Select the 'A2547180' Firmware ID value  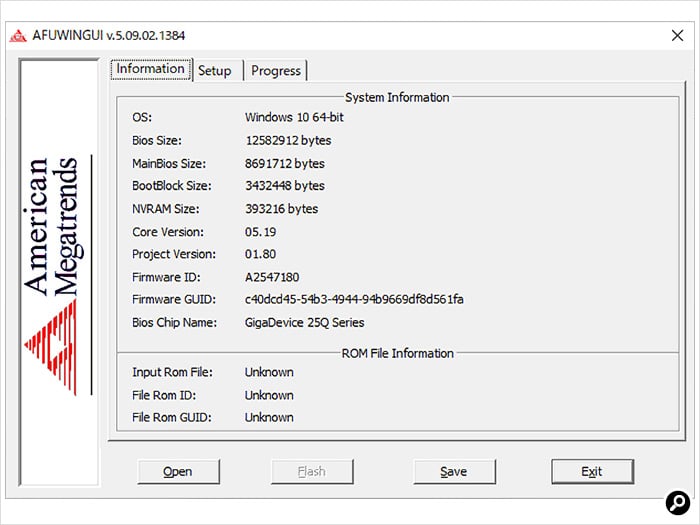point(272,277)
